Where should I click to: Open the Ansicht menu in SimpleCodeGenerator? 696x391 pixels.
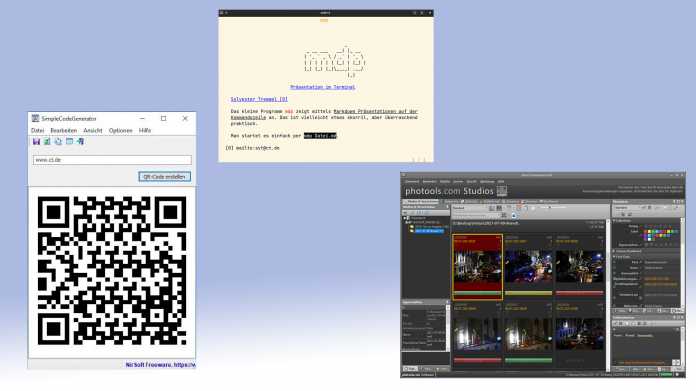(x=93, y=130)
